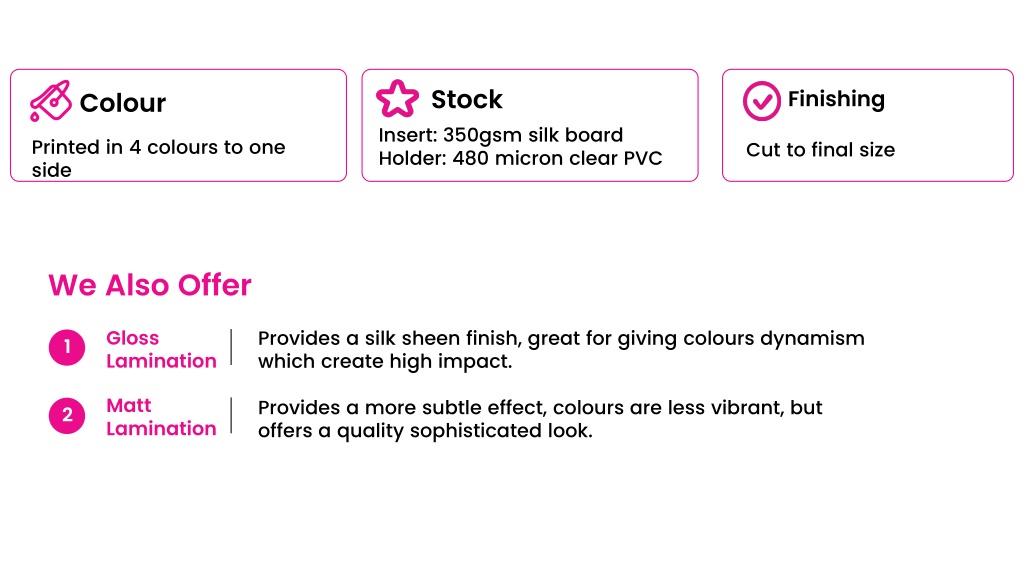This screenshot has height=576, width=1024.
Task: Click the We Also Offer heading
Action: click(150, 285)
